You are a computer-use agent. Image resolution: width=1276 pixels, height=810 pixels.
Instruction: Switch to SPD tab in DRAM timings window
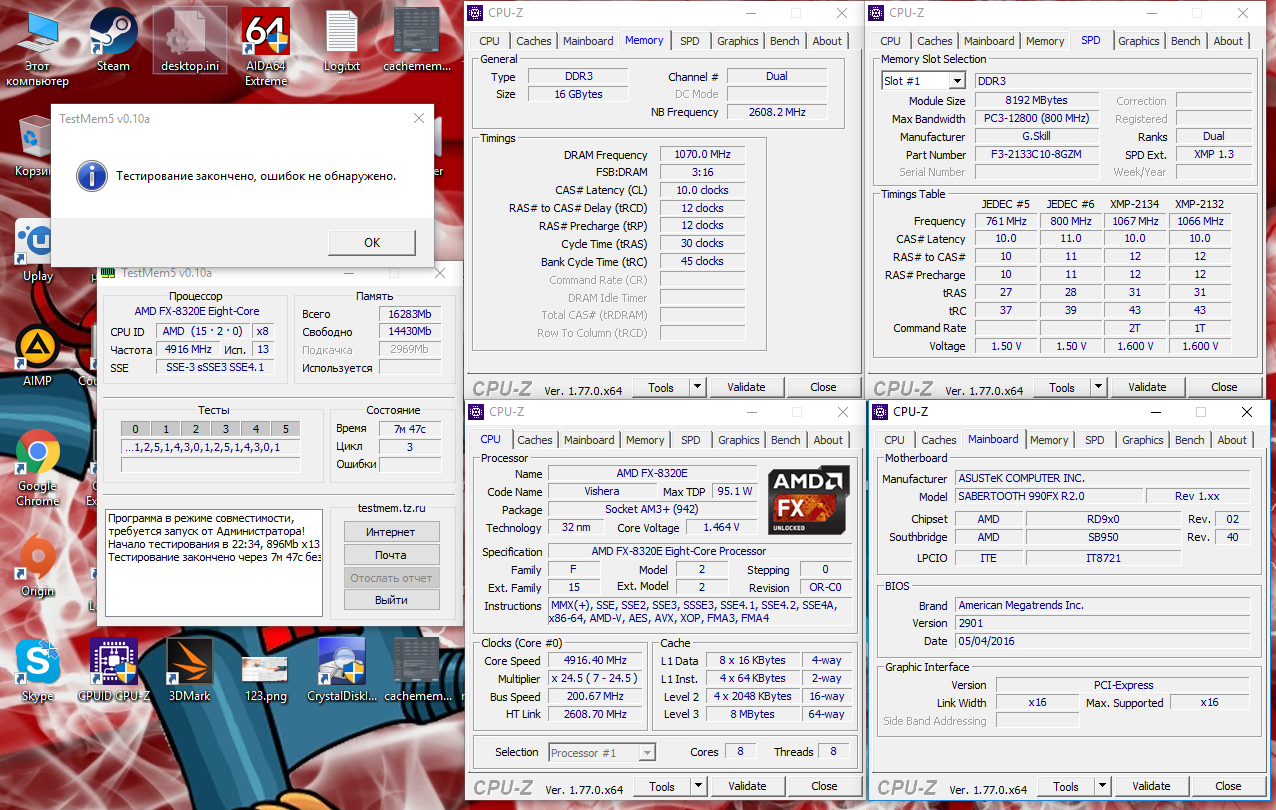click(x=690, y=41)
